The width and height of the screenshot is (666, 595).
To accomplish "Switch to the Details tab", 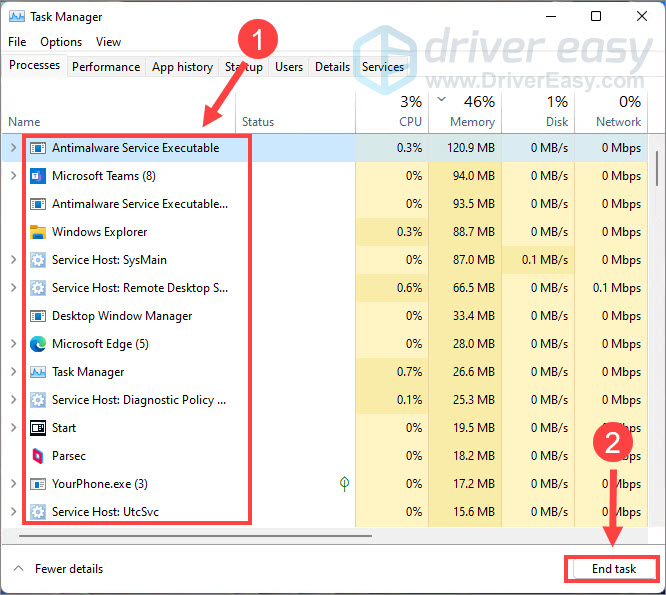I will click(333, 67).
